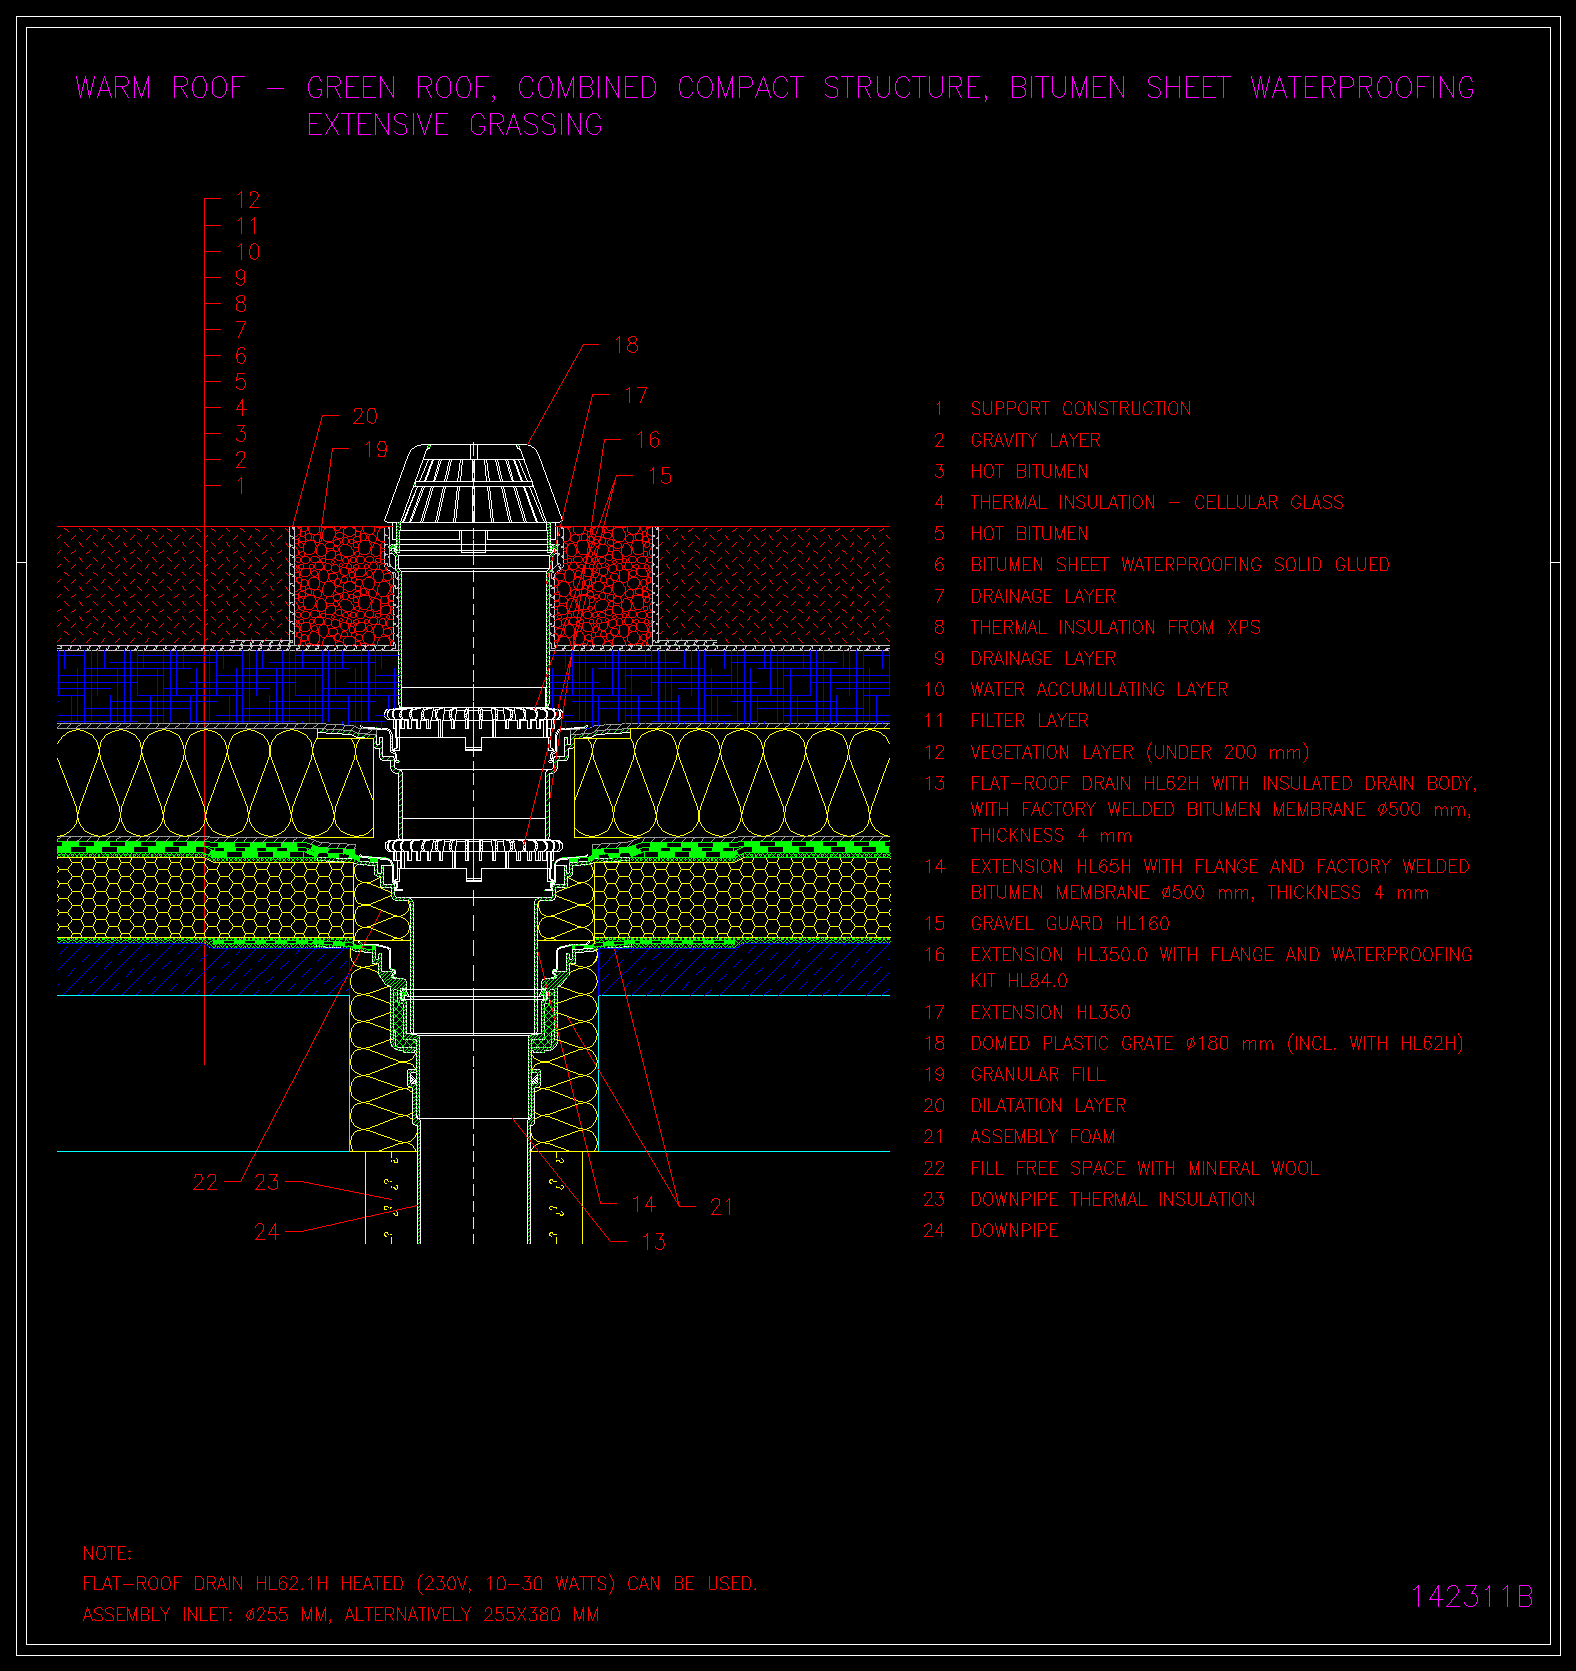Click legend entry 'GRAVITY LAYER'
1576x1671 pixels.
click(x=1035, y=440)
